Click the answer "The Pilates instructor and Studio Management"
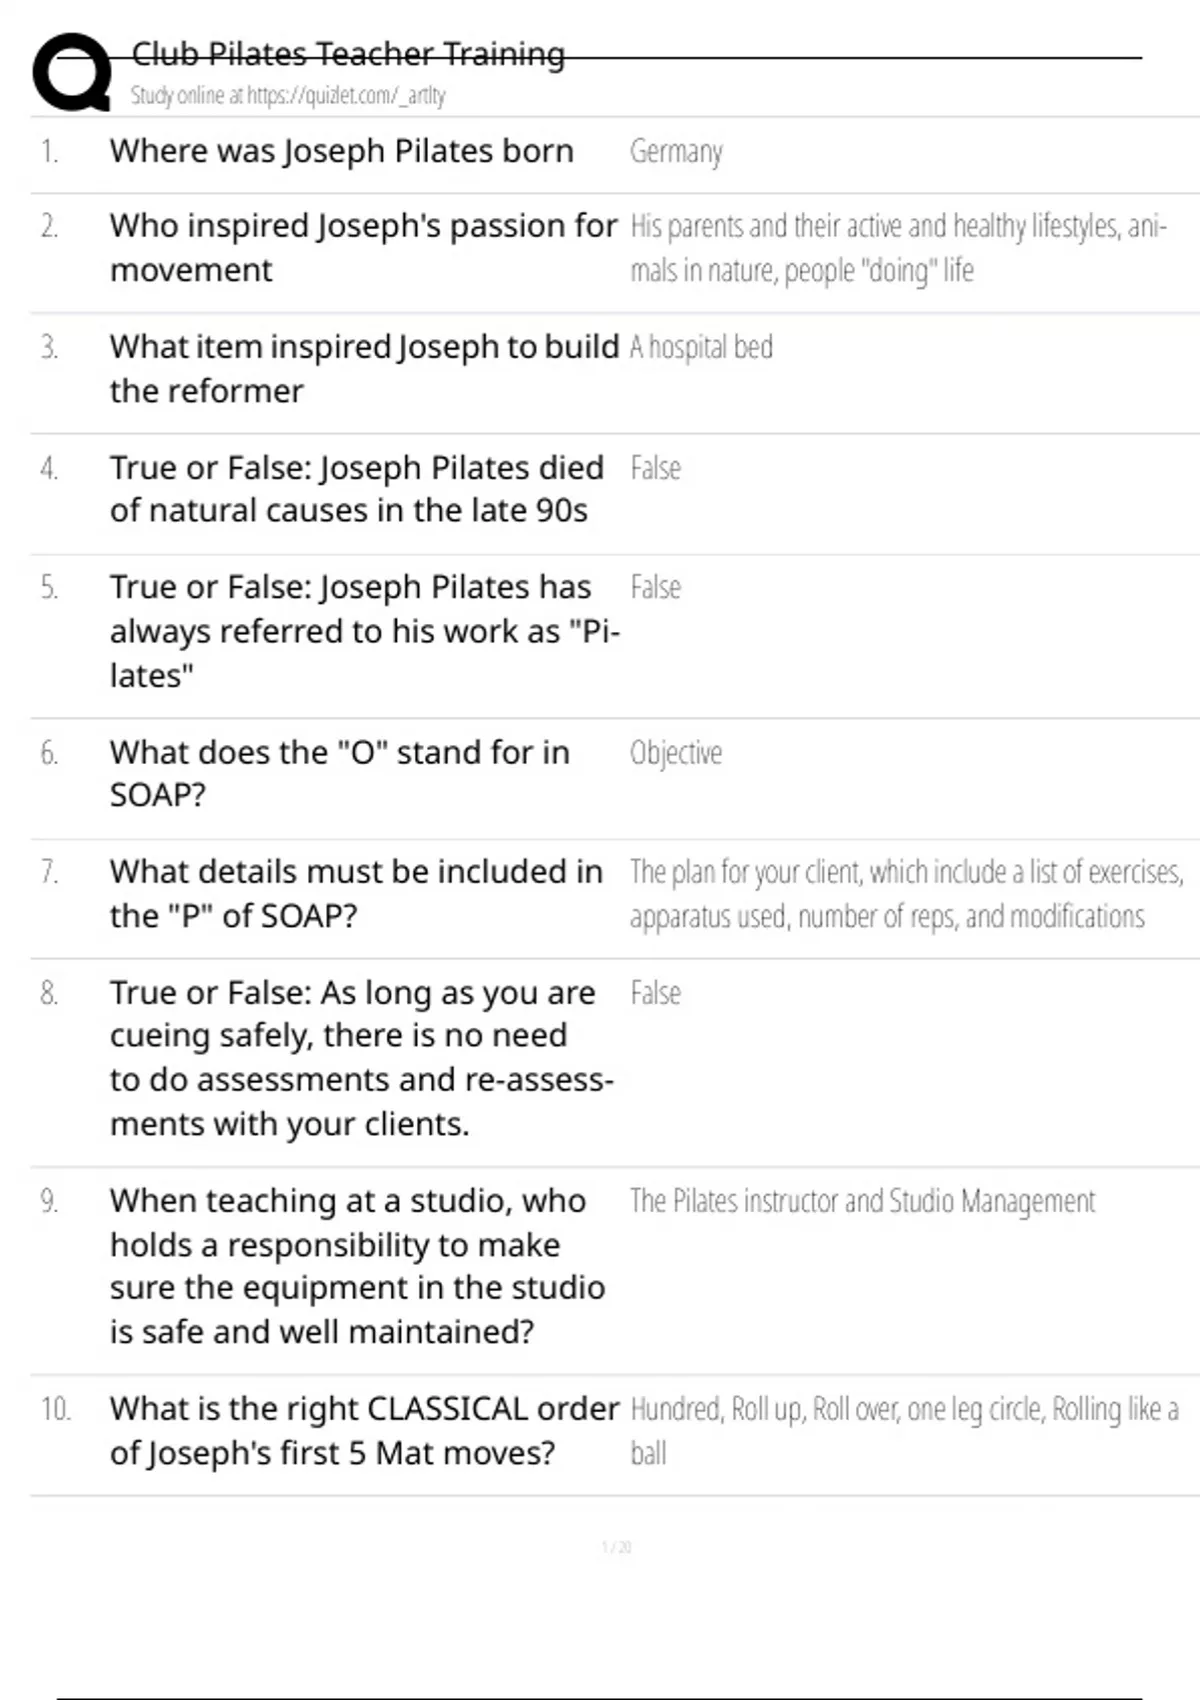 (x=862, y=1201)
